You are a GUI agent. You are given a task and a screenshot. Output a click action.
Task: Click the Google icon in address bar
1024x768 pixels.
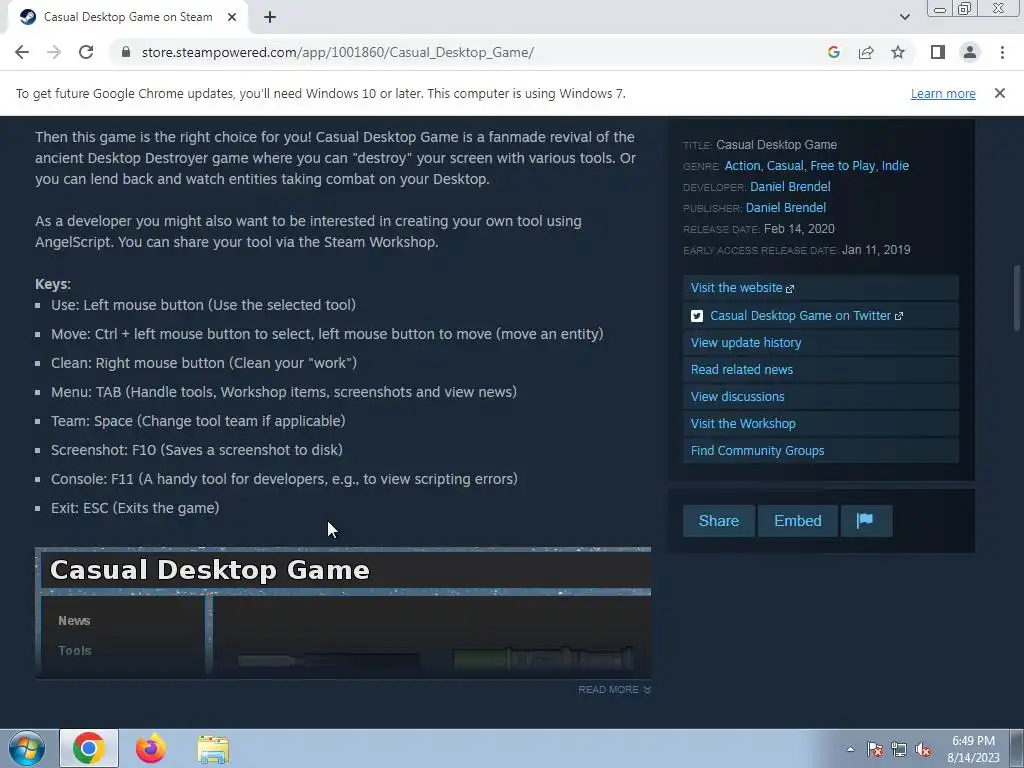point(833,52)
